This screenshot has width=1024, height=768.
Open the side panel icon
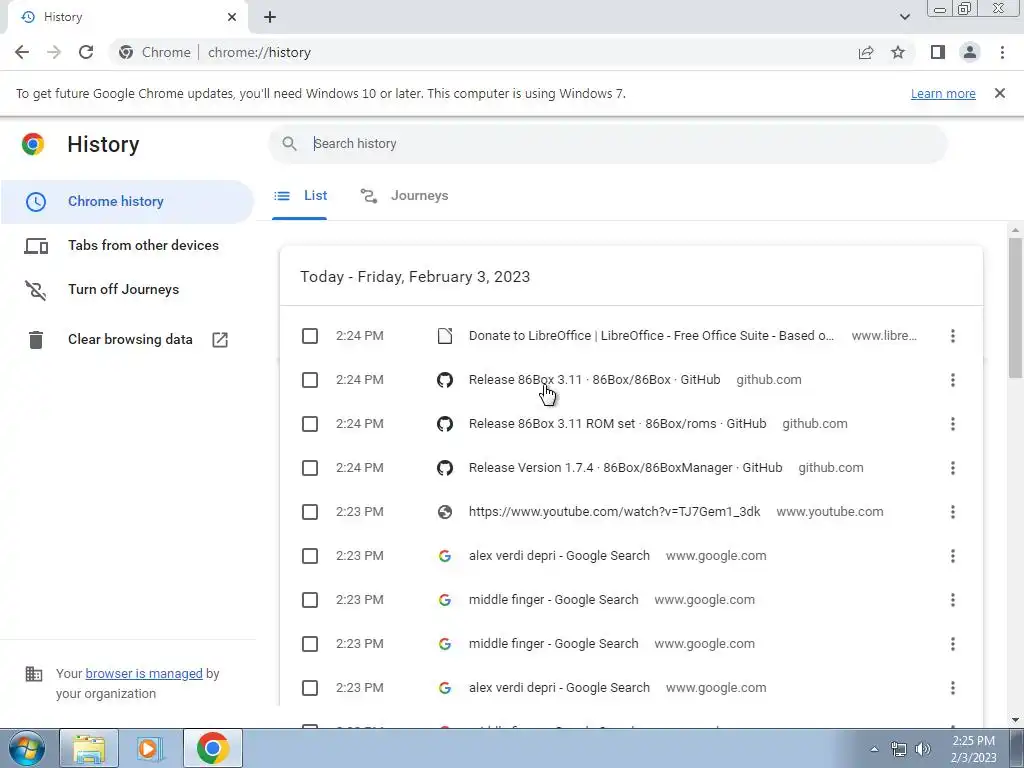pos(938,52)
